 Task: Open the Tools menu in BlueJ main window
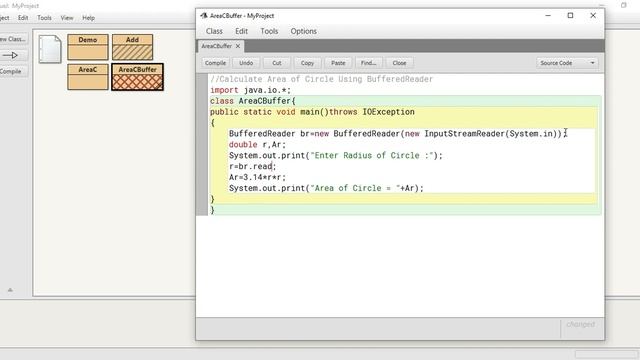[44, 18]
